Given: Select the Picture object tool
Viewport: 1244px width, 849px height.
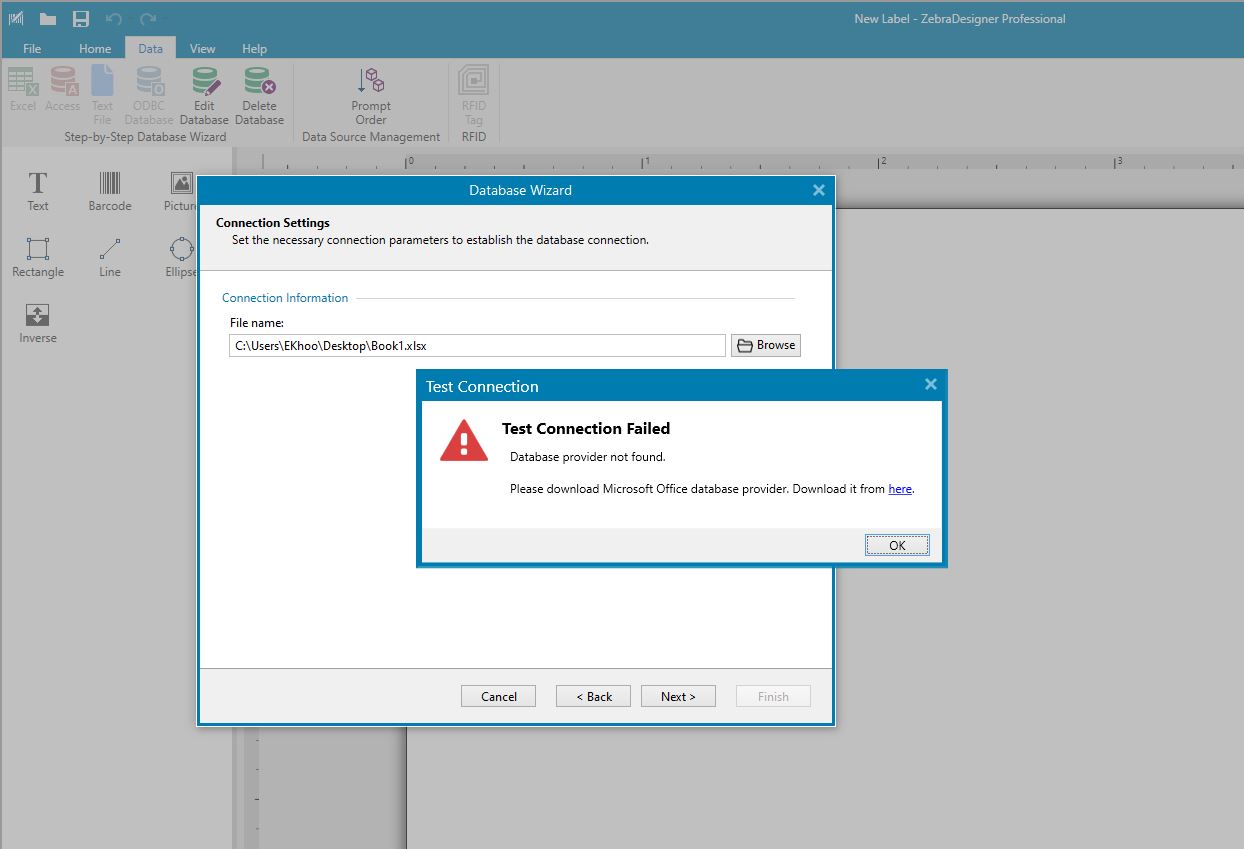Looking at the screenshot, I should 181,191.
